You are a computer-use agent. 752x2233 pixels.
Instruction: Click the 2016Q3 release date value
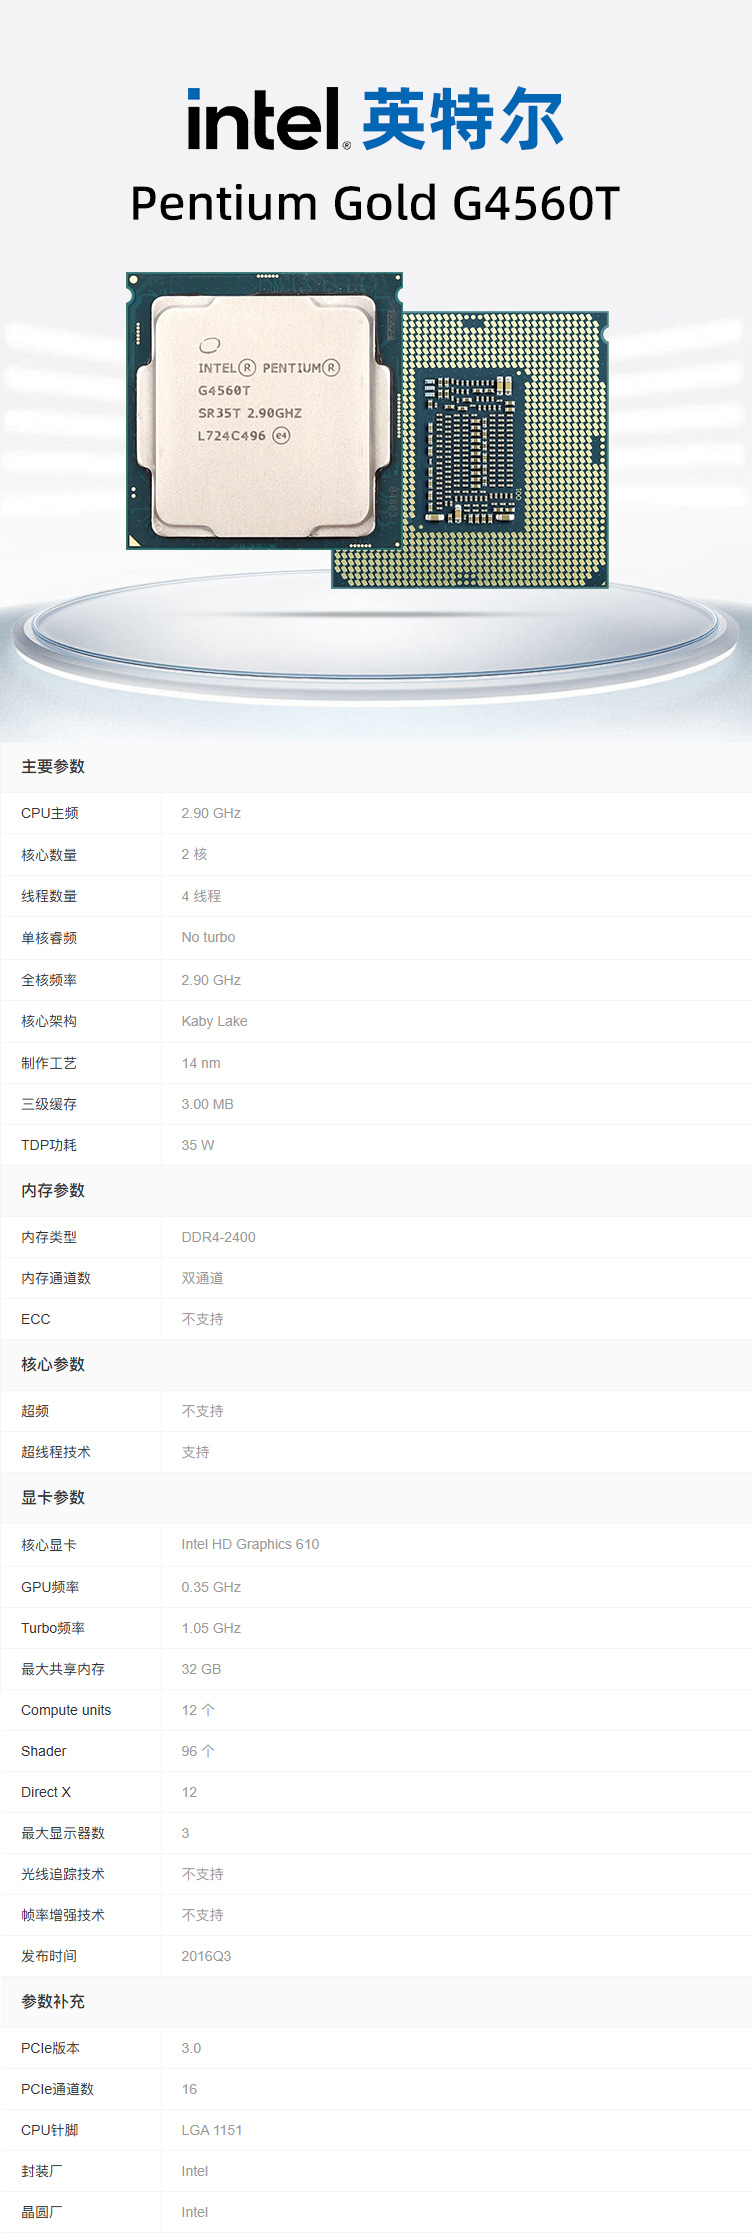click(x=206, y=1956)
